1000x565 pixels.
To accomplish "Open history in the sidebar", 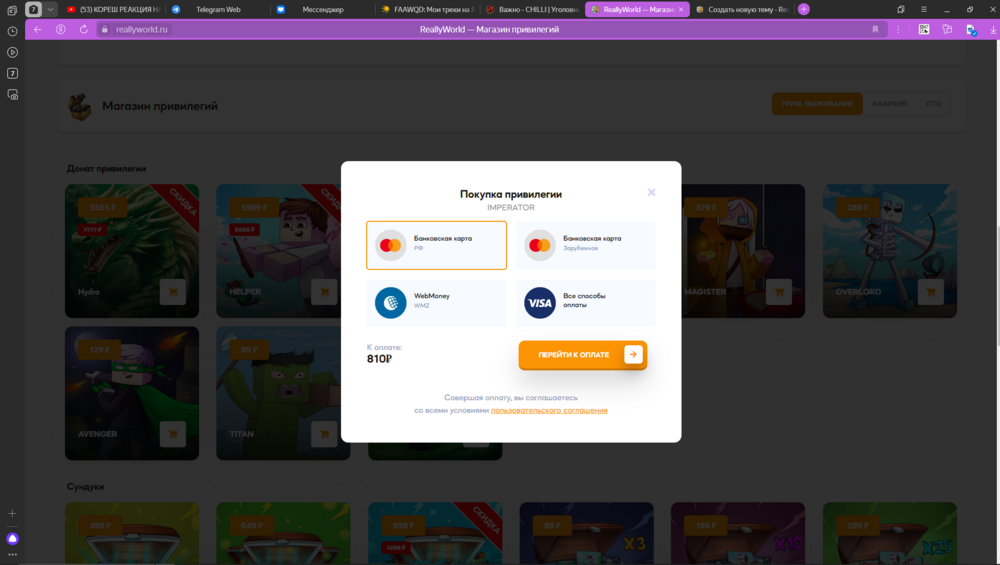I will pyautogui.click(x=12, y=31).
